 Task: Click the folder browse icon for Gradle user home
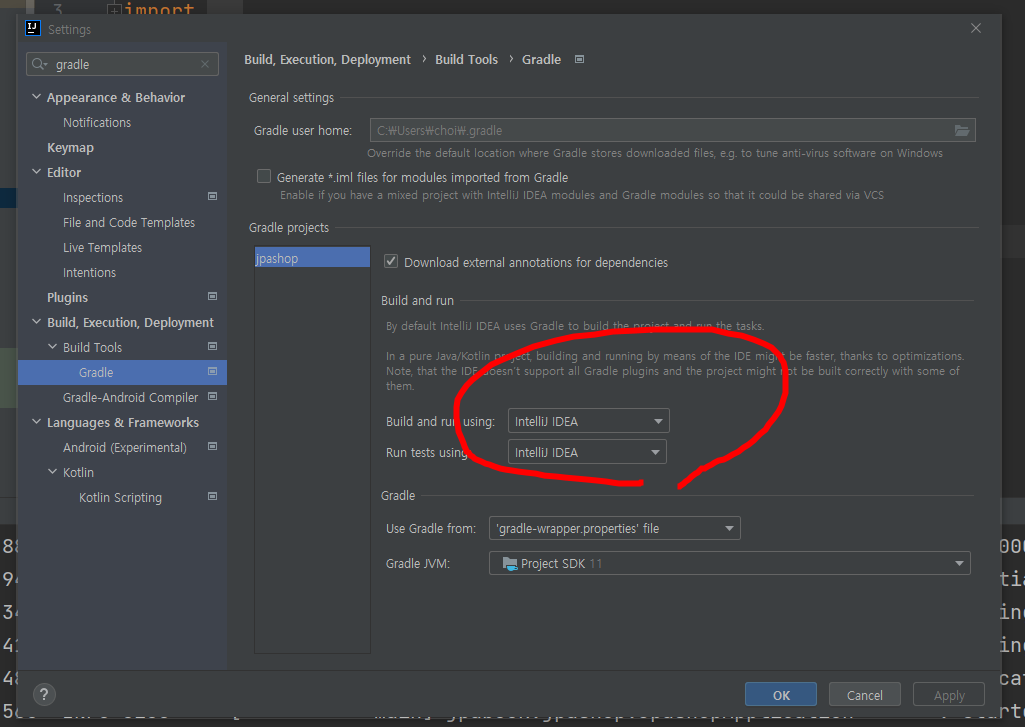pyautogui.click(x=962, y=130)
